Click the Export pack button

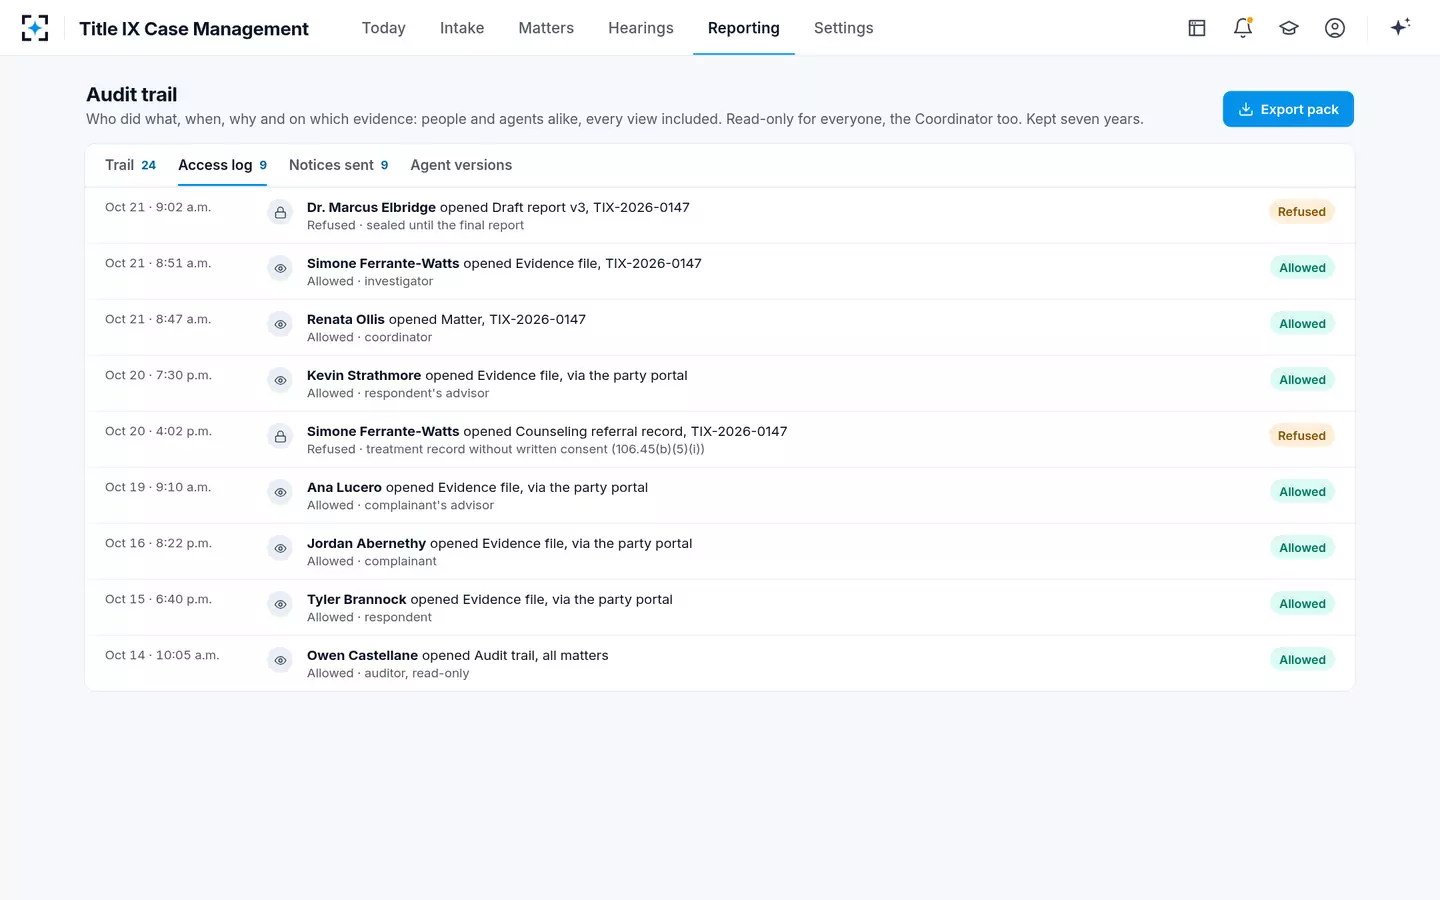coord(1288,109)
